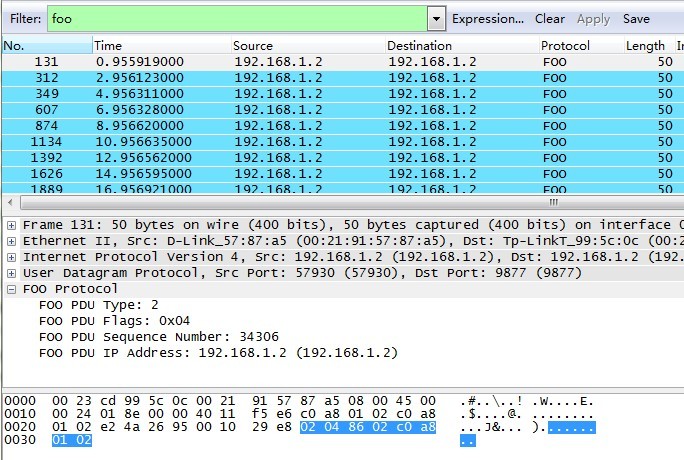Select packet number 1392
This screenshot has height=460, width=684.
(x=342, y=158)
